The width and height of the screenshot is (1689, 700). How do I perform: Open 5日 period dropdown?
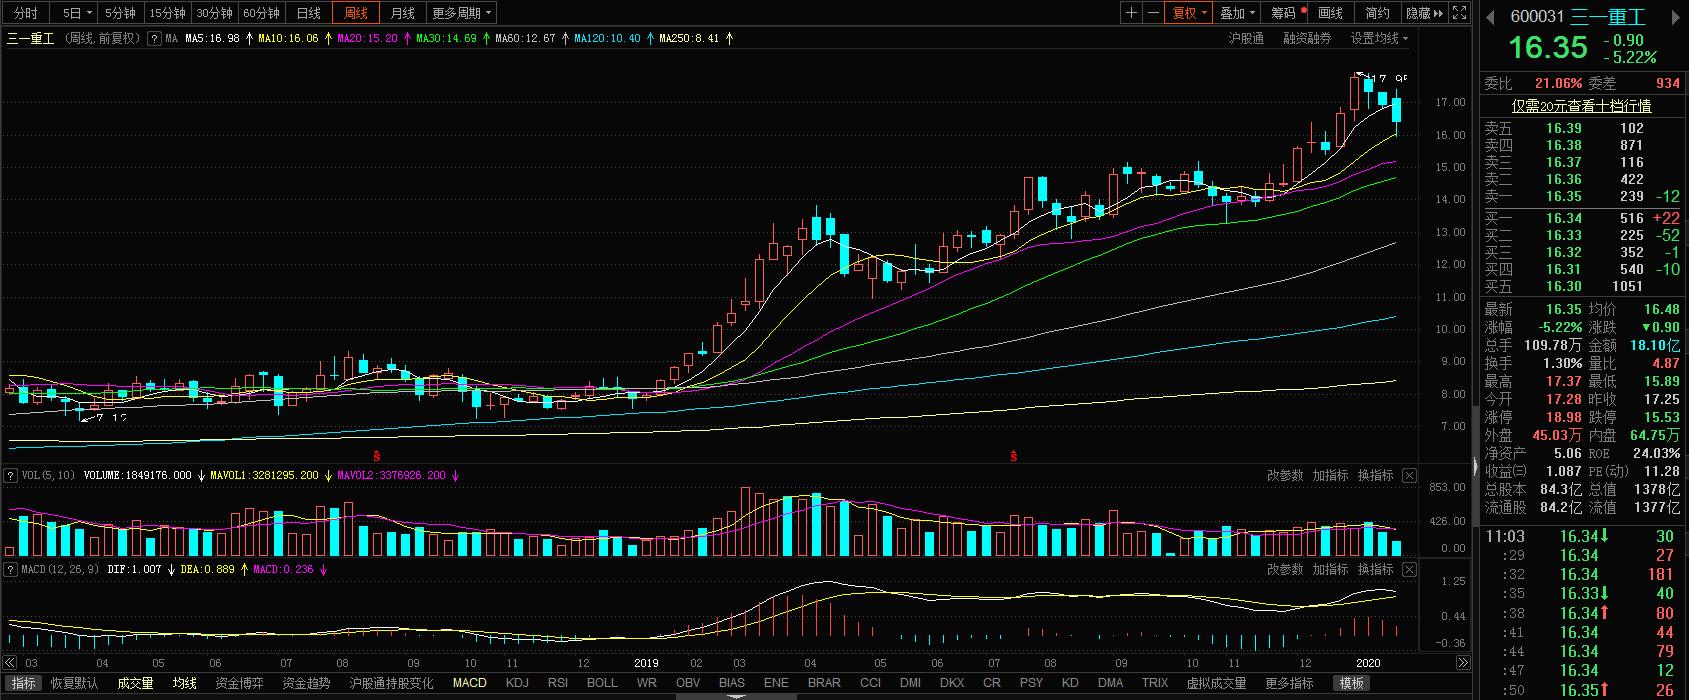(76, 13)
